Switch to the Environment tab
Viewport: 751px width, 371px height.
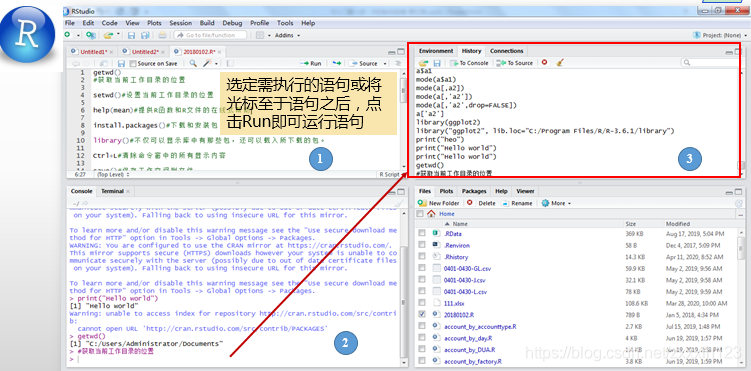pos(435,51)
